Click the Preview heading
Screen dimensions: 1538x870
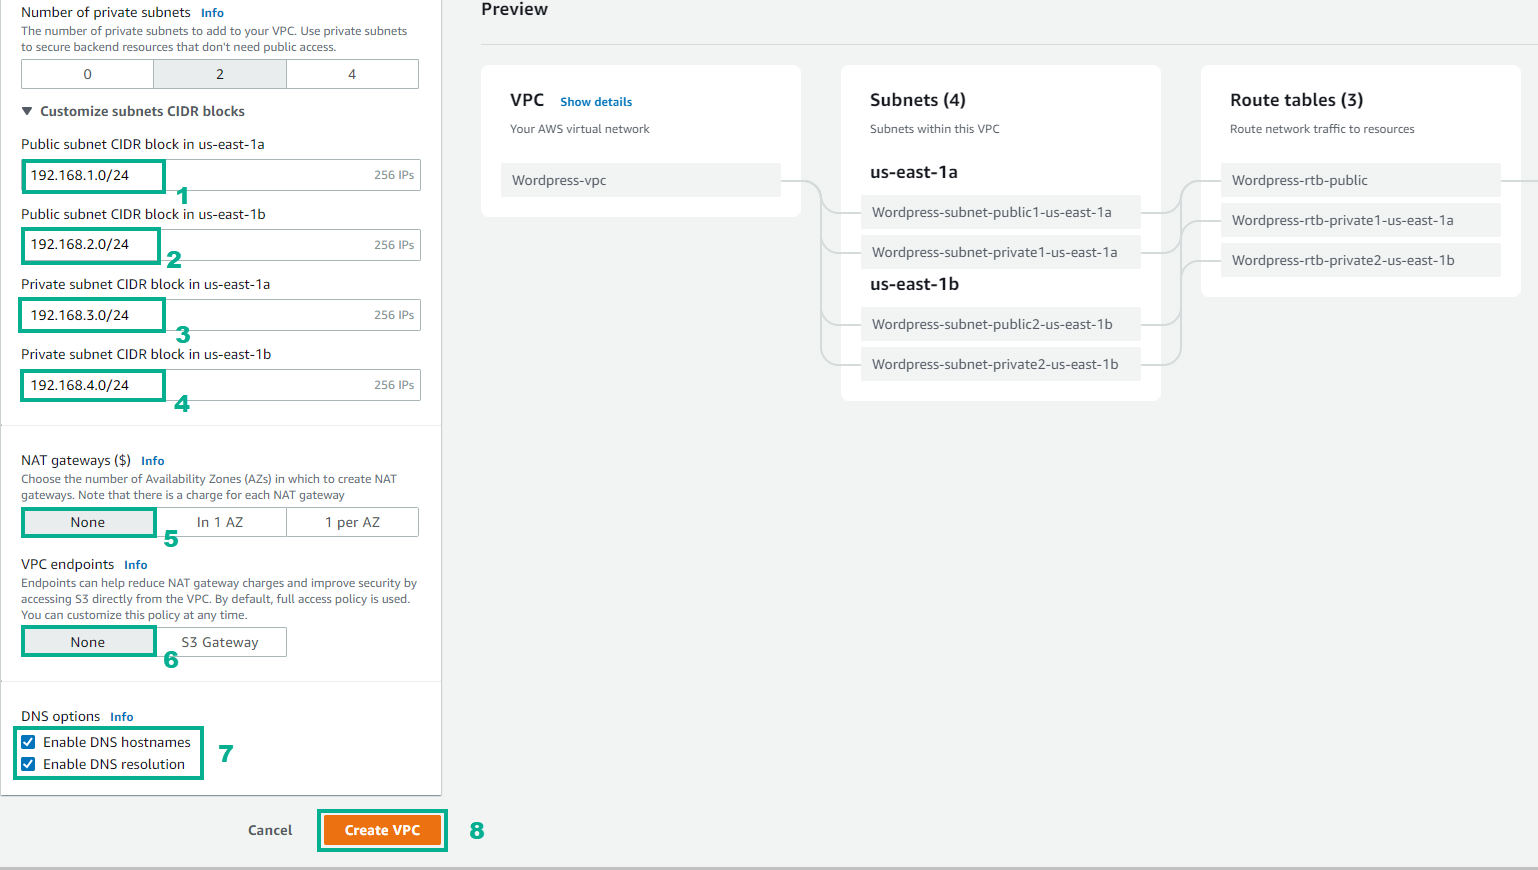[515, 9]
